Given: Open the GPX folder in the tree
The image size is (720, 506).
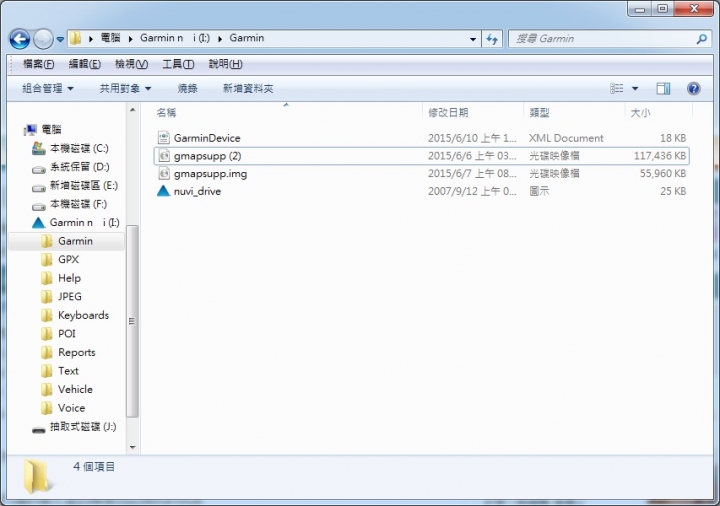Looking at the screenshot, I should tap(68, 259).
